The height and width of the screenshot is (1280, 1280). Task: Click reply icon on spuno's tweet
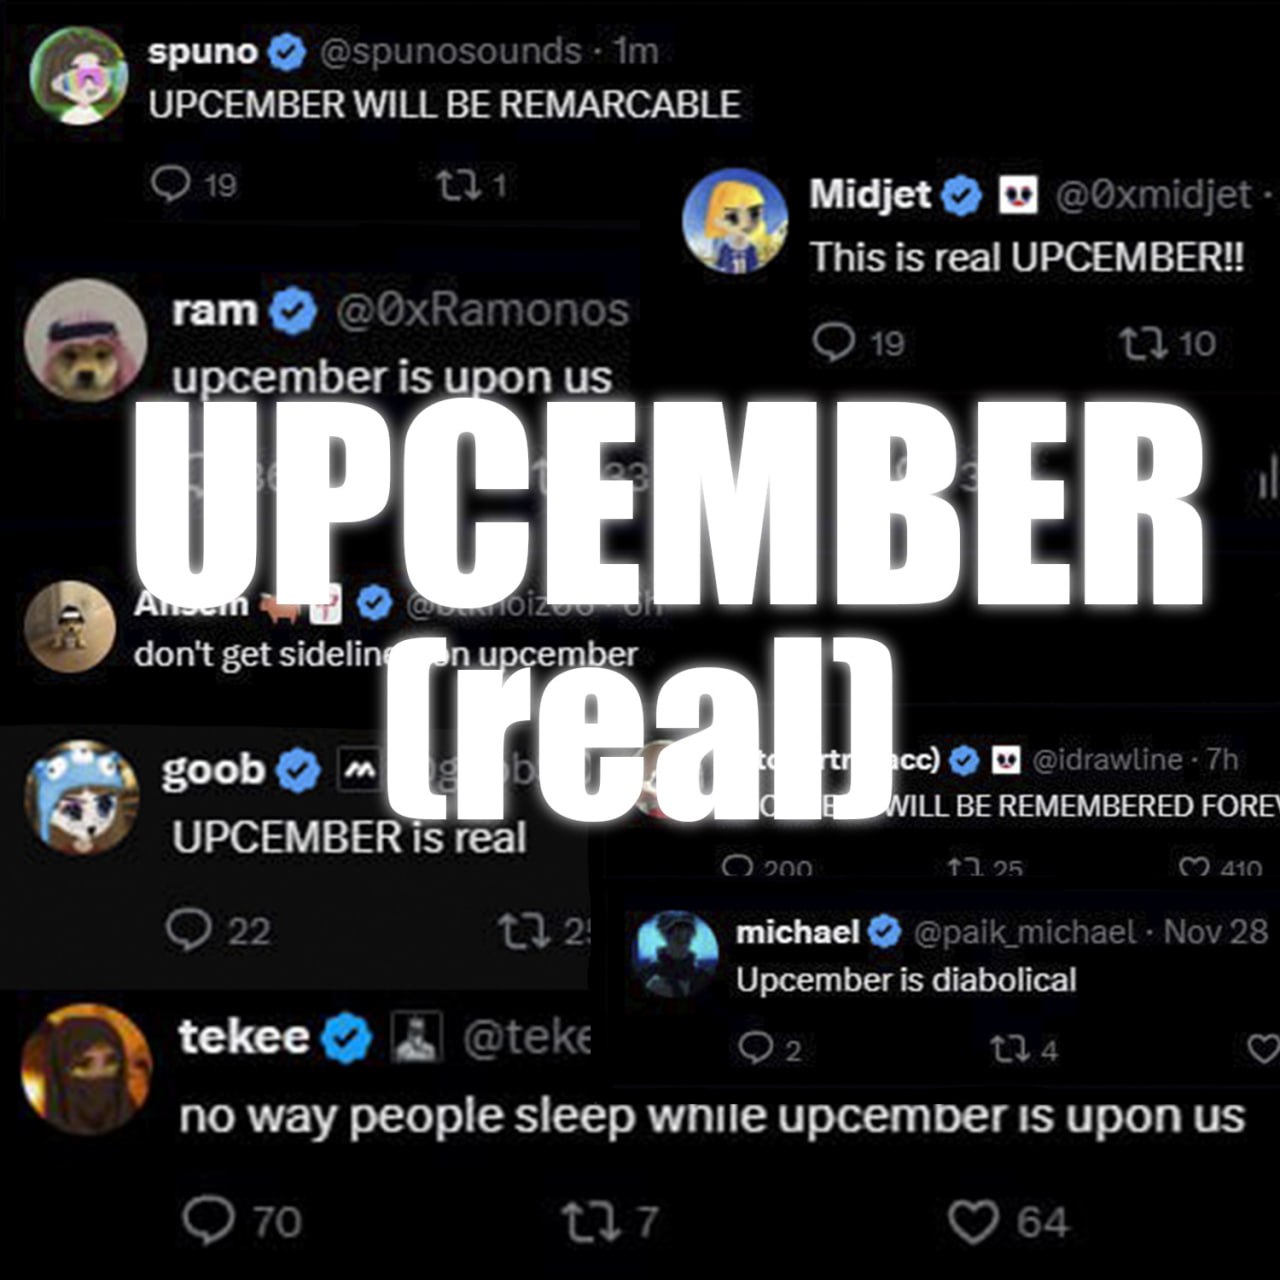click(x=170, y=183)
